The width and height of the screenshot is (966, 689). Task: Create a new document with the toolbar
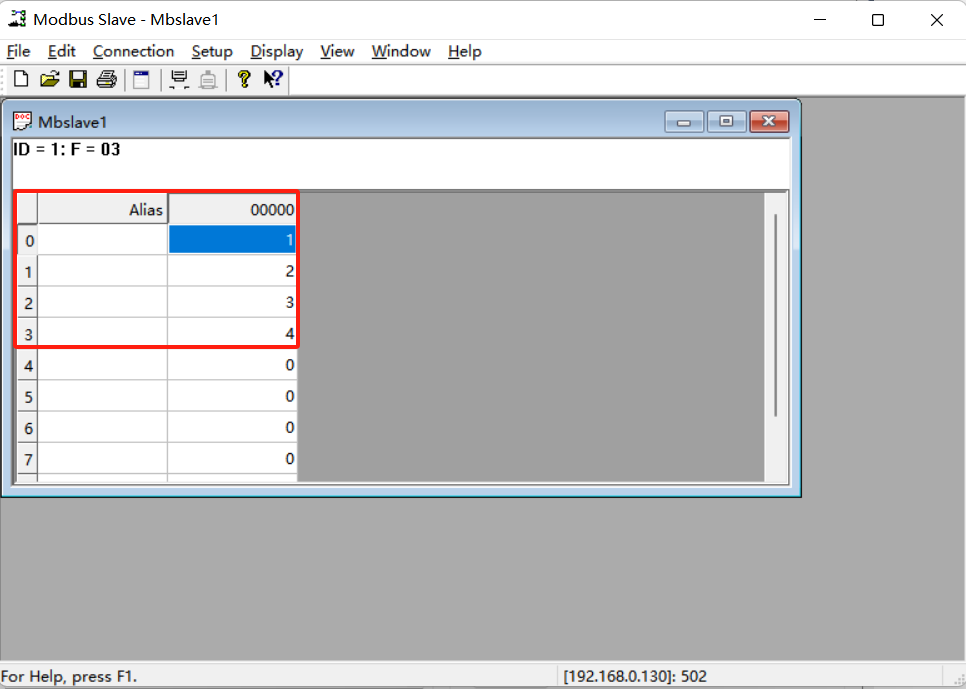21,80
